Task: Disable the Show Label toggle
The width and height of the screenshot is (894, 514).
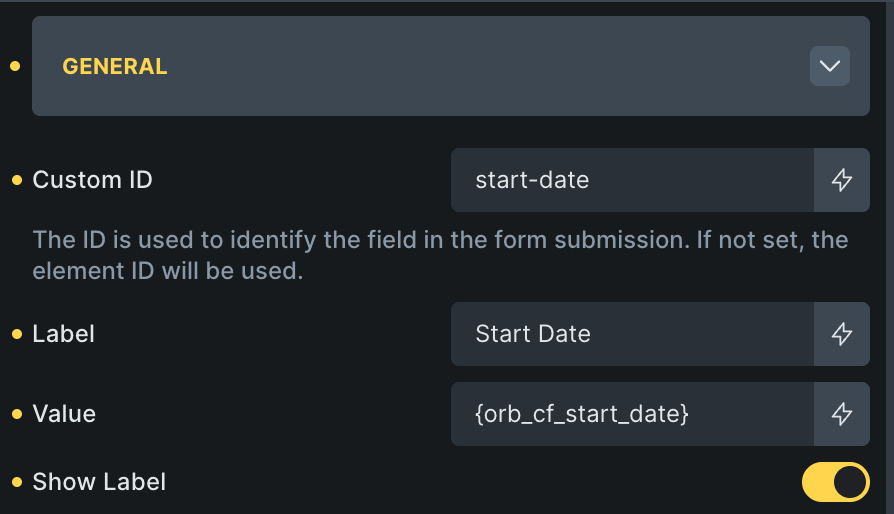Action: [835, 482]
